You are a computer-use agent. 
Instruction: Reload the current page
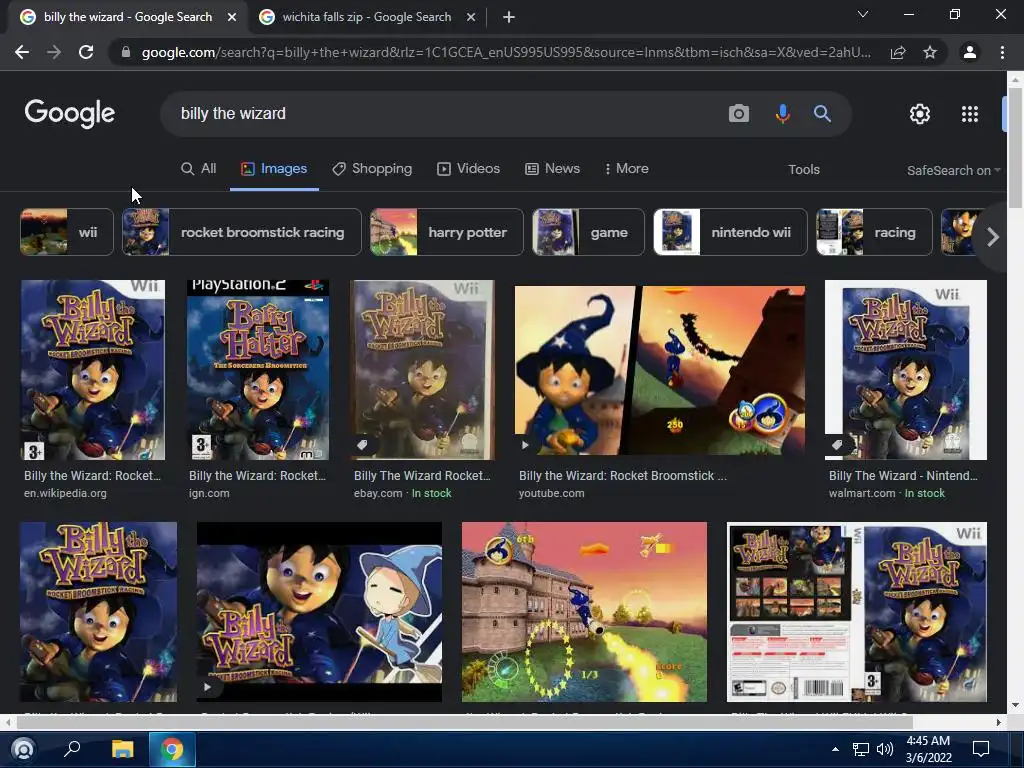(86, 52)
